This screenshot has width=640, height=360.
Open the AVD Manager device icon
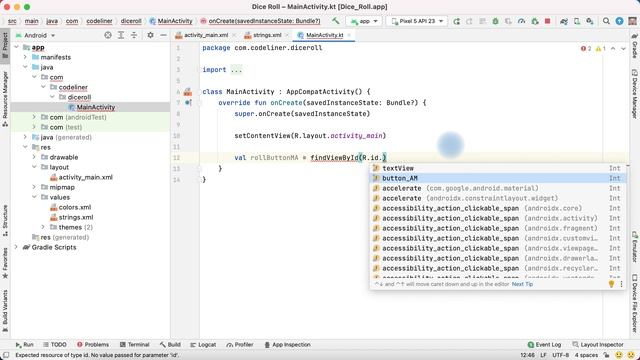577,21
